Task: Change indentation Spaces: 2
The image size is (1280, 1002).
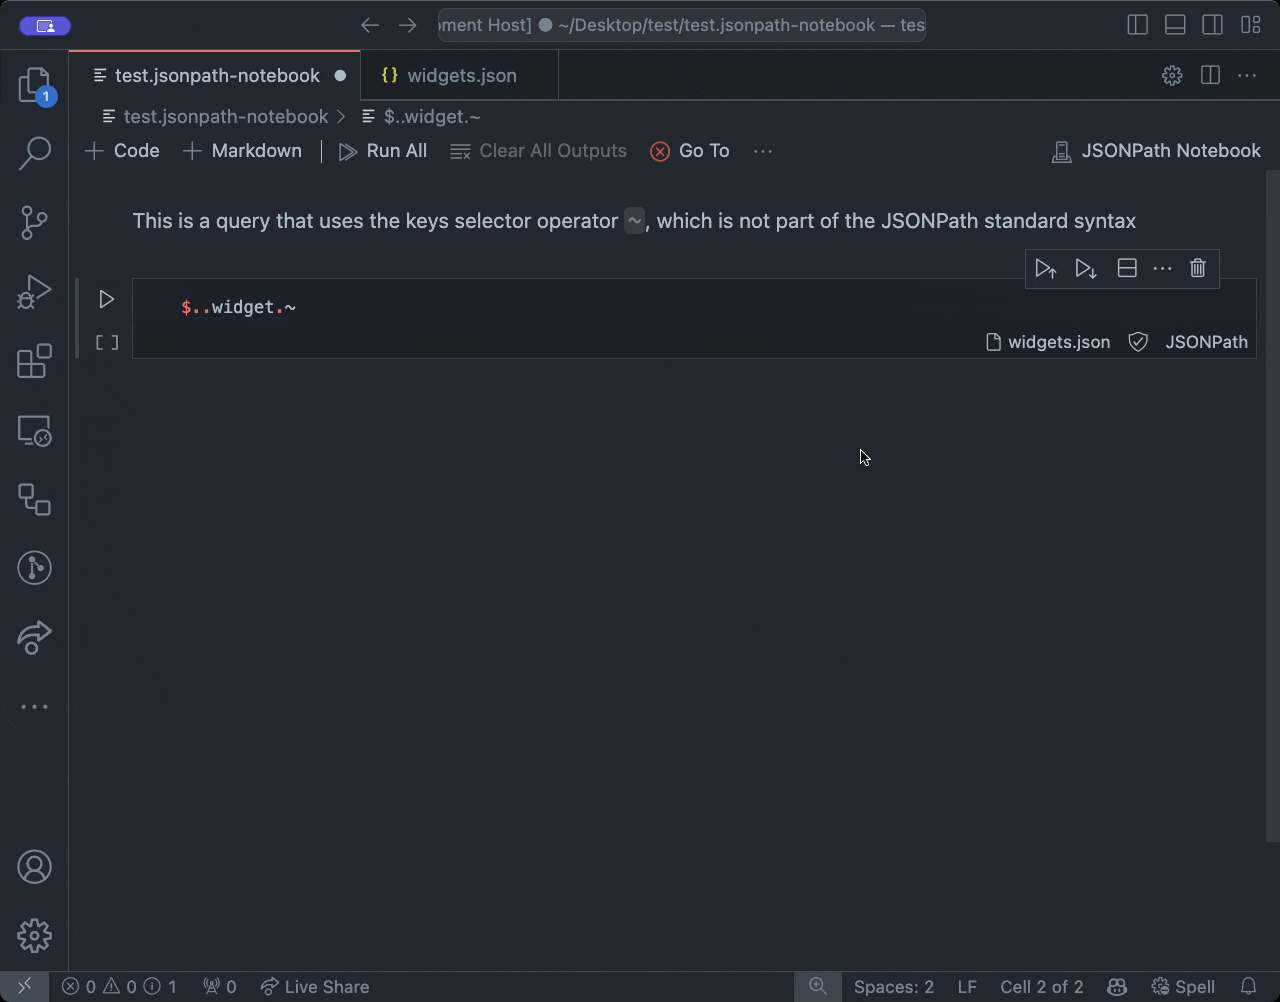Action: click(894, 987)
